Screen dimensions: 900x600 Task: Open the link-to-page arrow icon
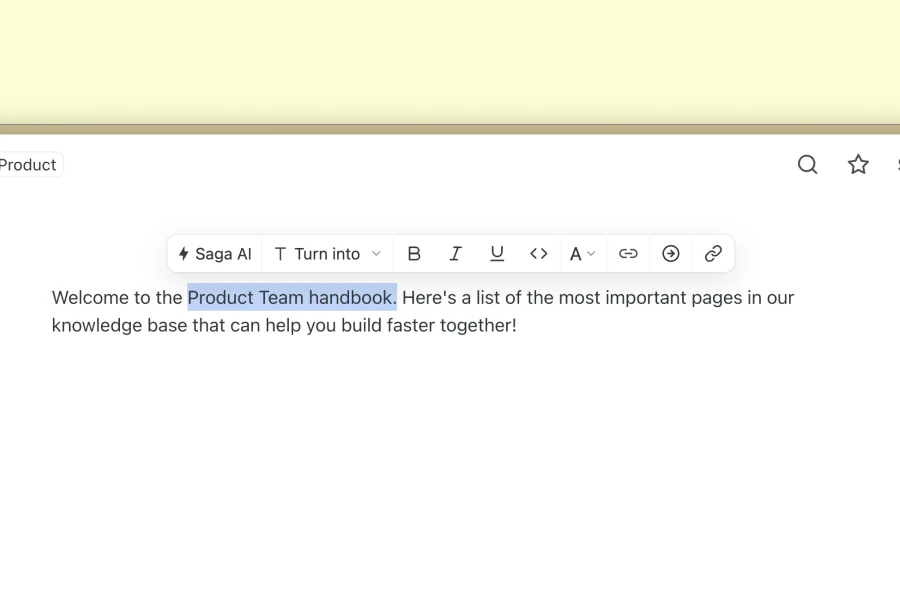[x=670, y=253]
